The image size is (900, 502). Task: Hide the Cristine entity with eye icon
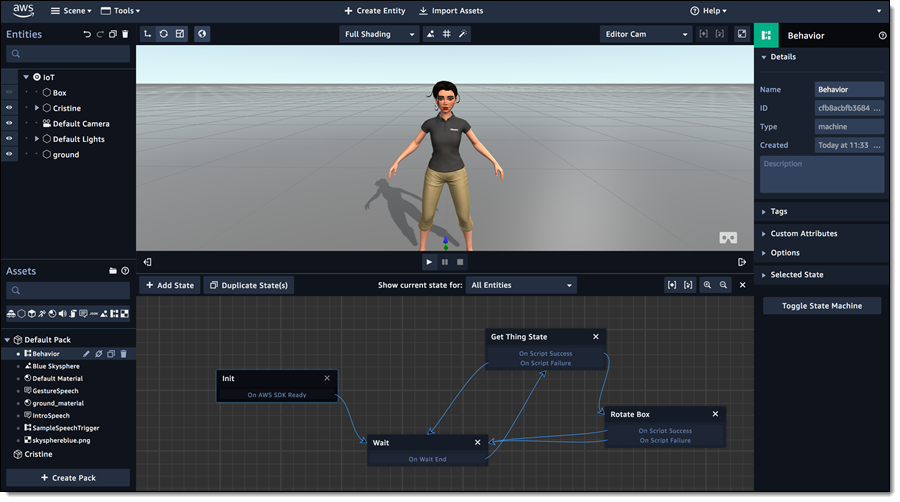tap(9, 108)
